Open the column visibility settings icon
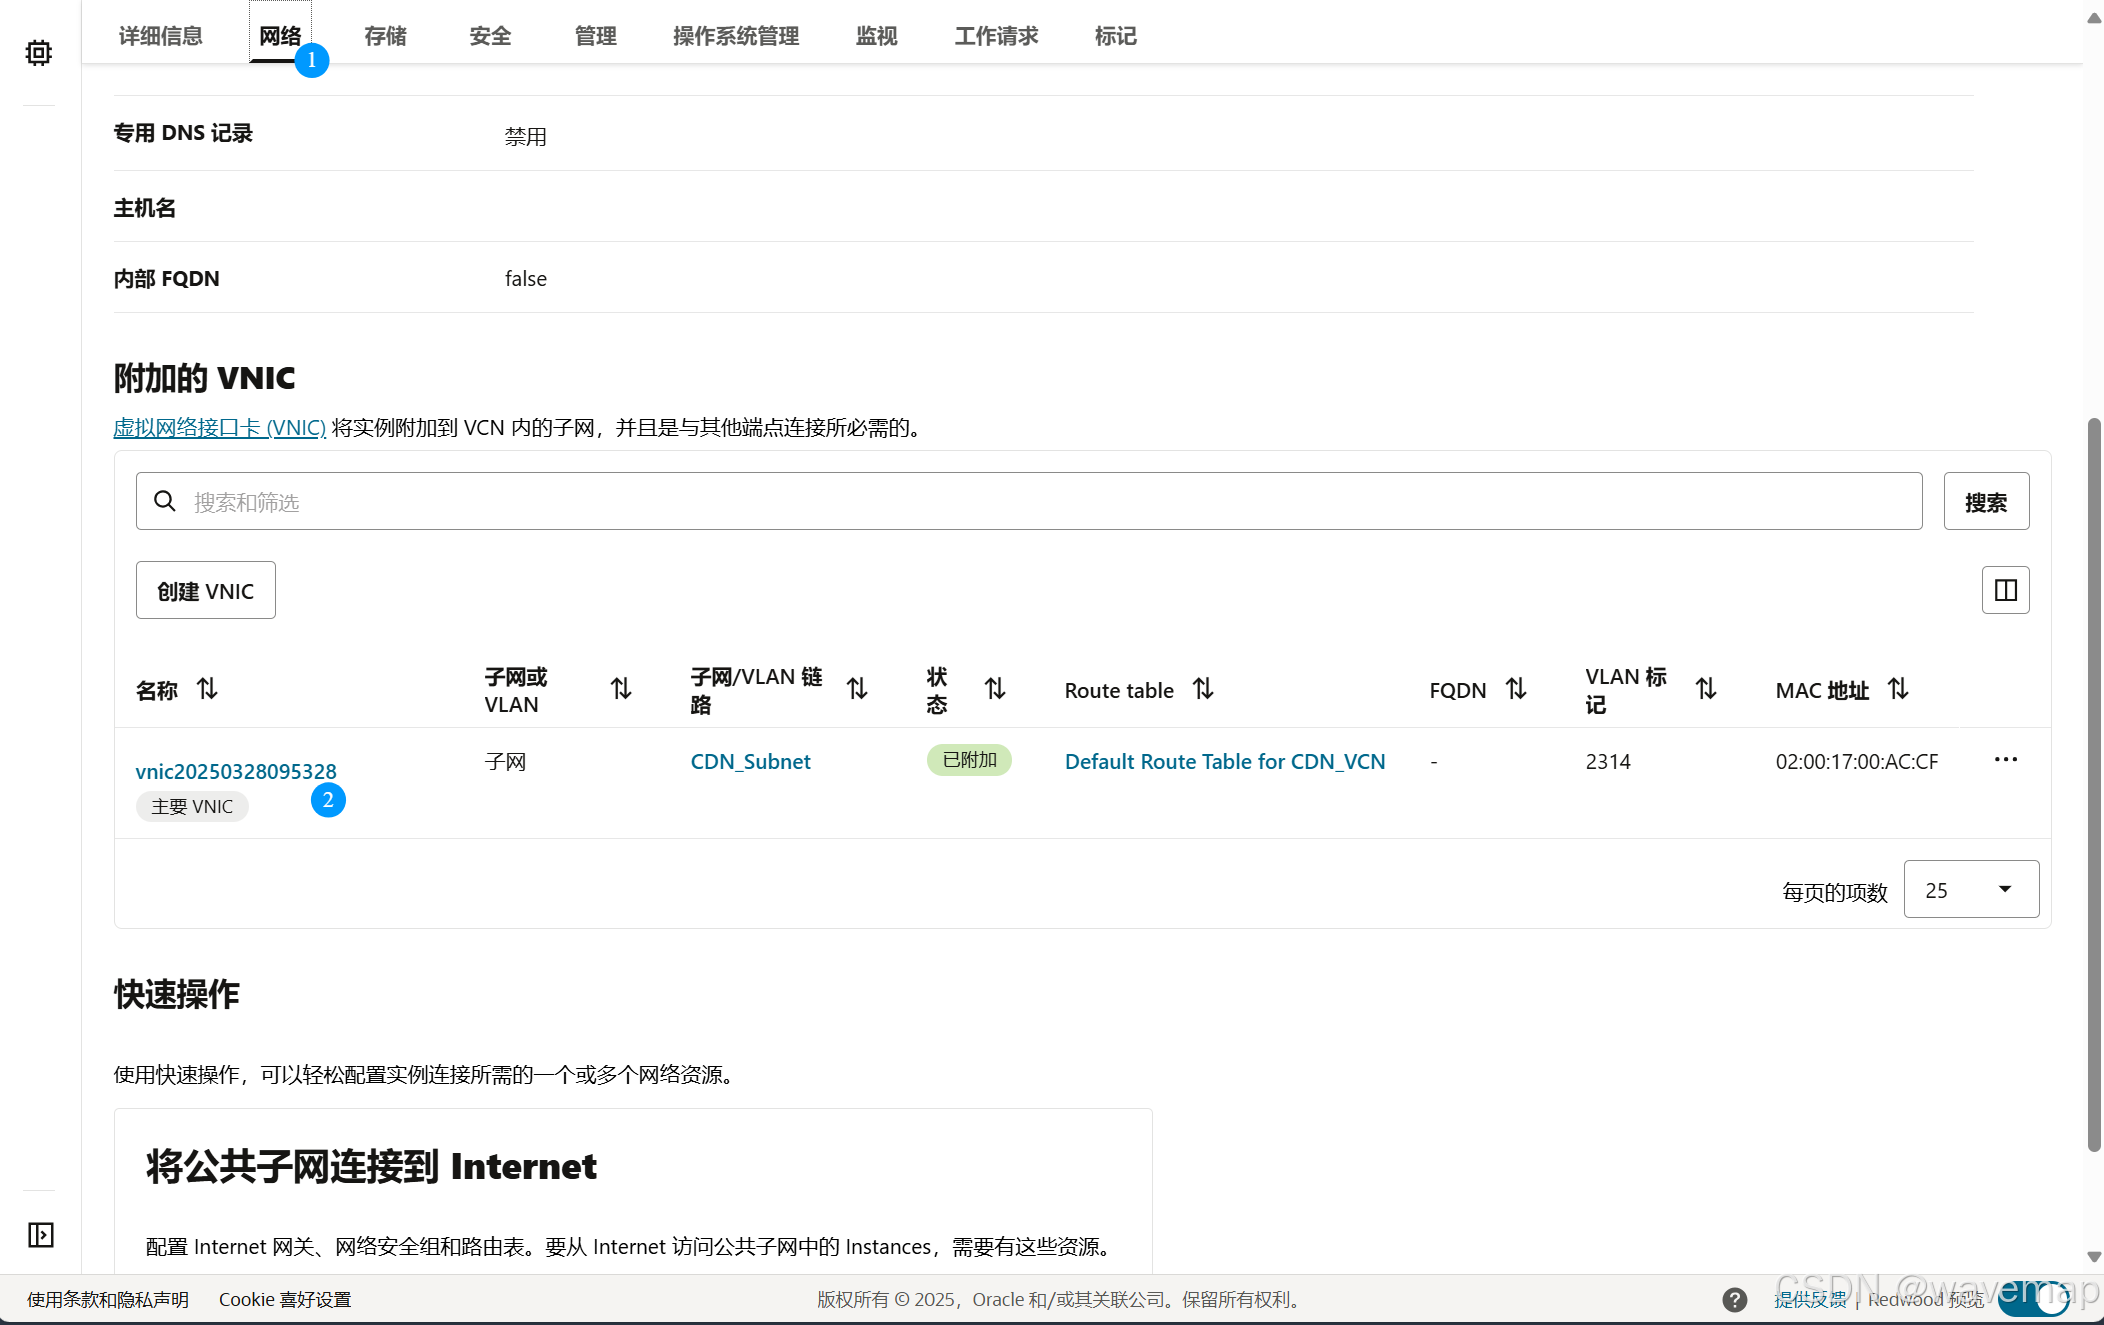The width and height of the screenshot is (2104, 1325). (x=2005, y=590)
